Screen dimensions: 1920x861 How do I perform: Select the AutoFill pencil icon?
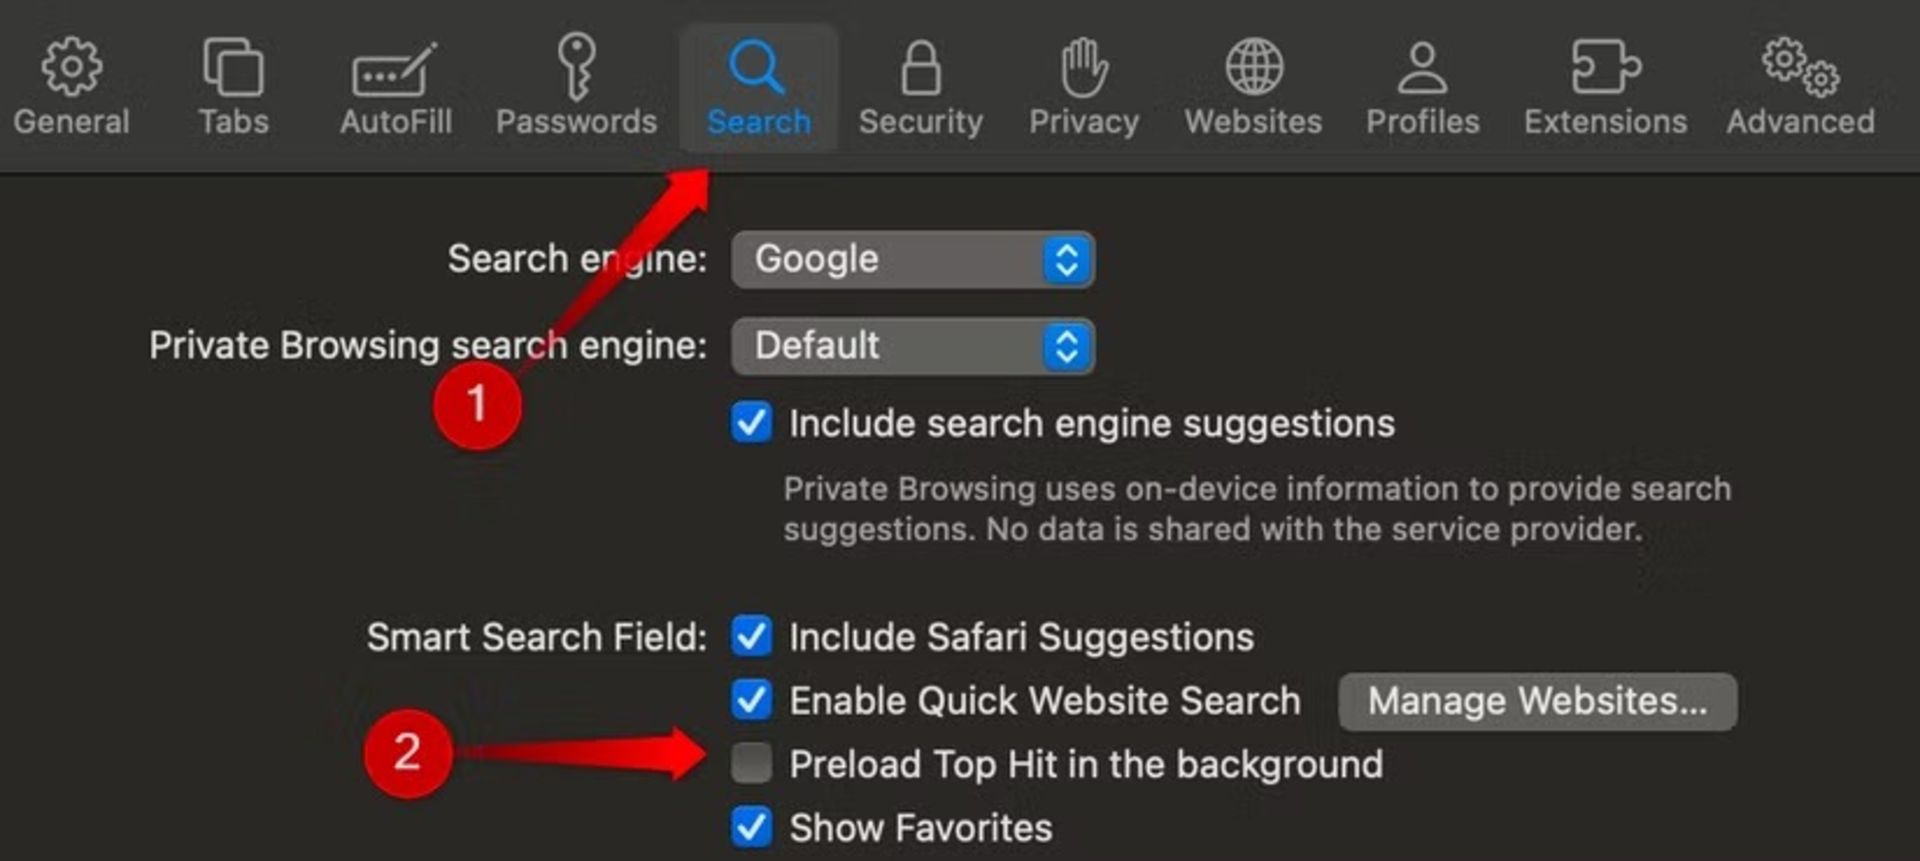[x=395, y=69]
